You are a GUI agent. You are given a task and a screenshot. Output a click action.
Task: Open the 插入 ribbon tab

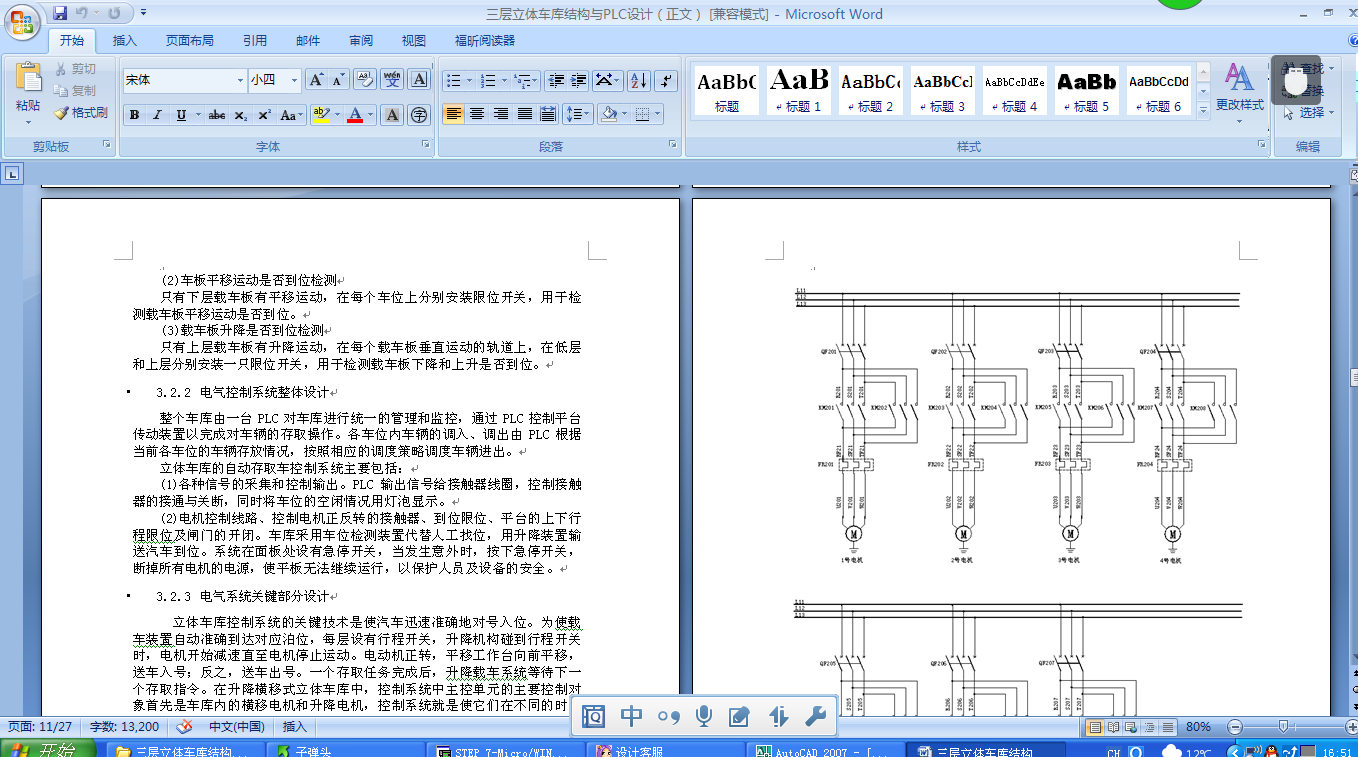[x=125, y=41]
